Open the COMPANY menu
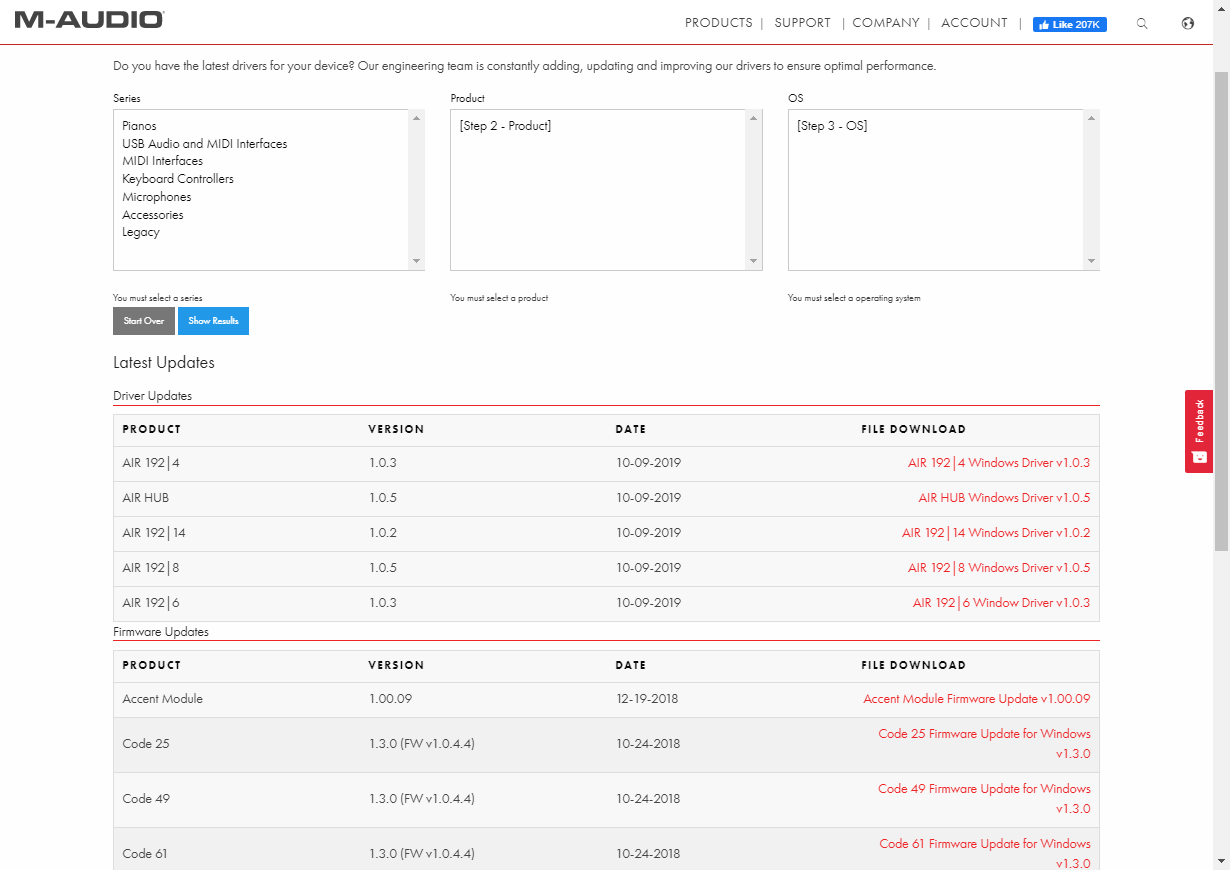This screenshot has height=870, width=1230. 886,23
